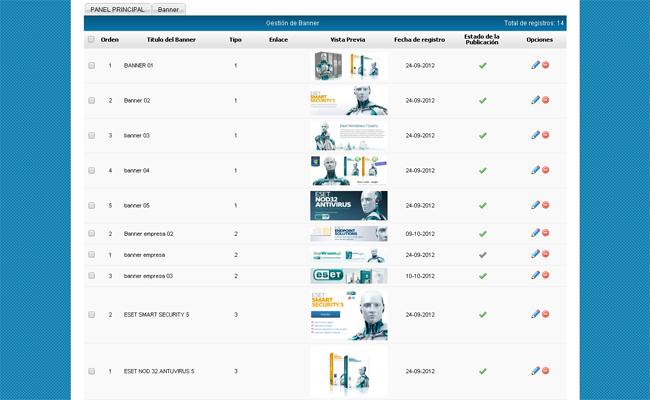Click the Titulo del Banner column header
Screen dimensions: 650x400
point(171,40)
